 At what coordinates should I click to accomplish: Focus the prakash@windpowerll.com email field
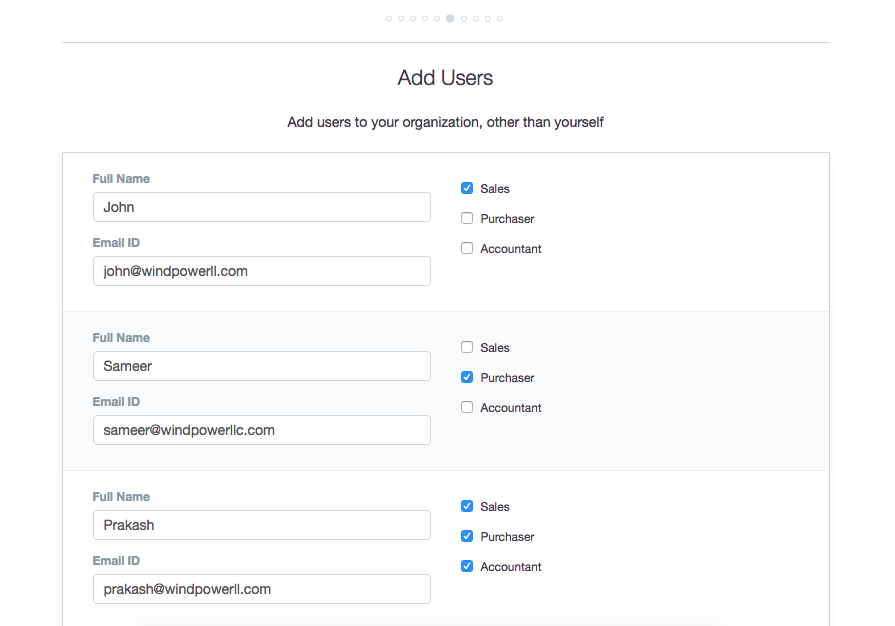tap(261, 589)
